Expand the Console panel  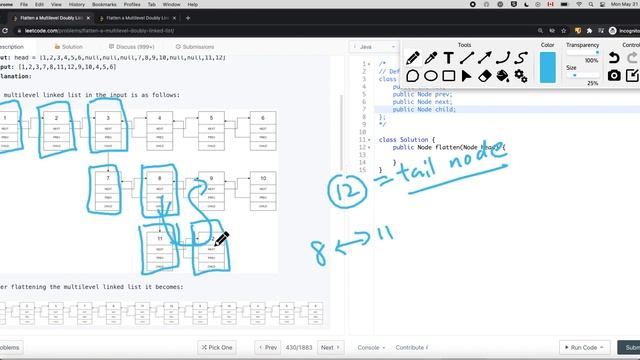(x=371, y=347)
